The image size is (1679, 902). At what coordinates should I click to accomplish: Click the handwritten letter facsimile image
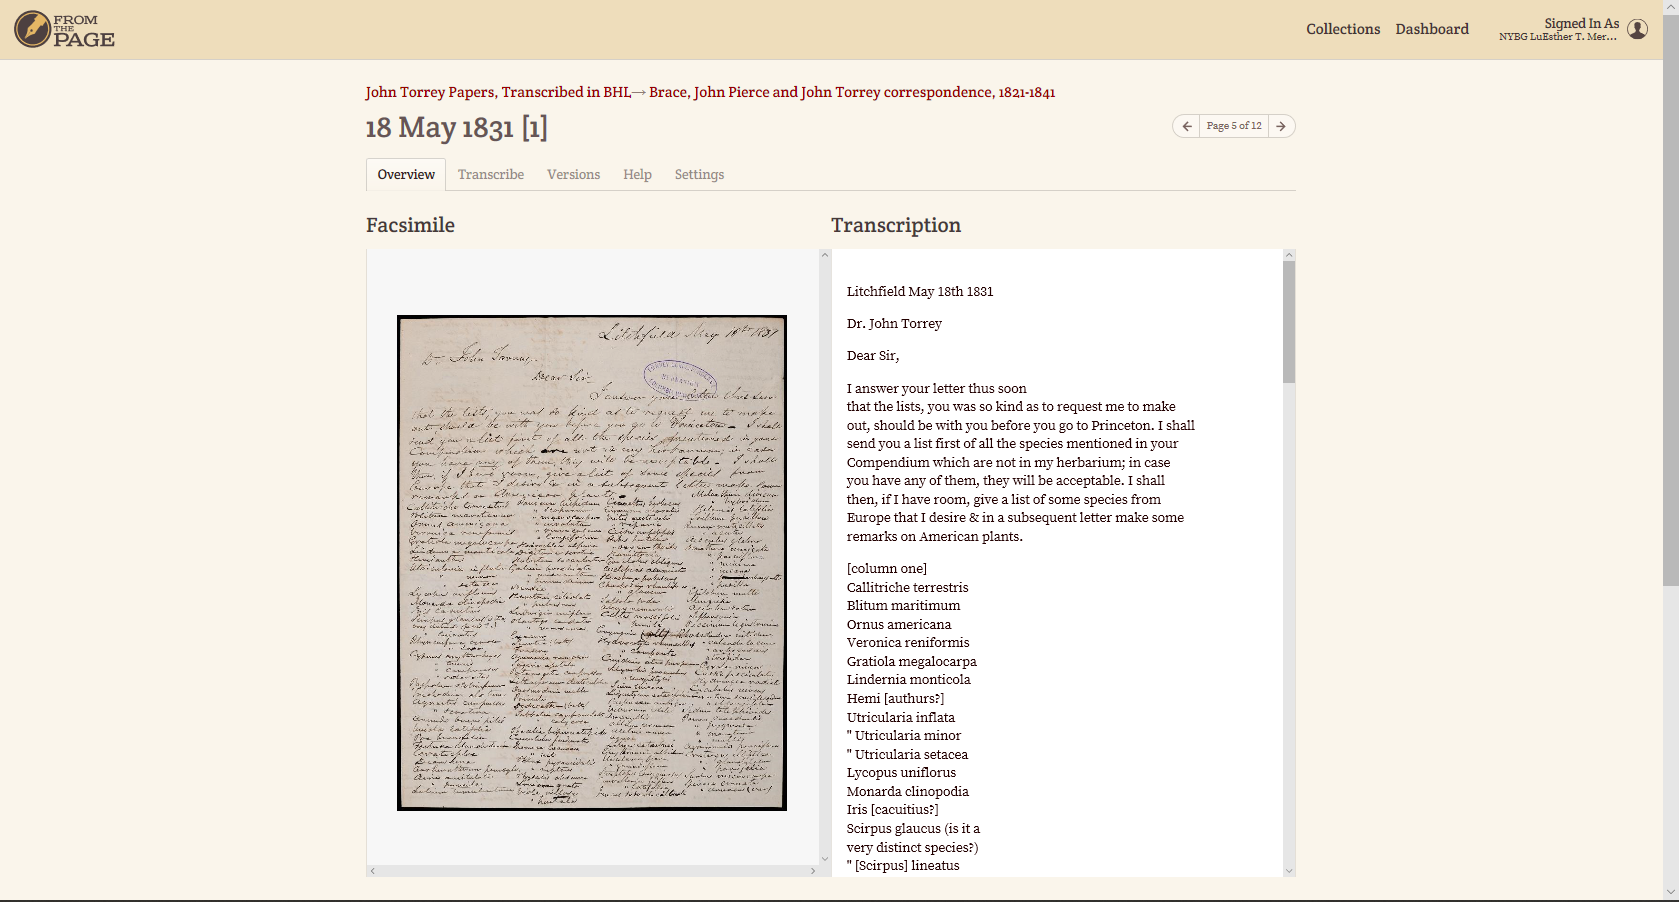(x=591, y=562)
